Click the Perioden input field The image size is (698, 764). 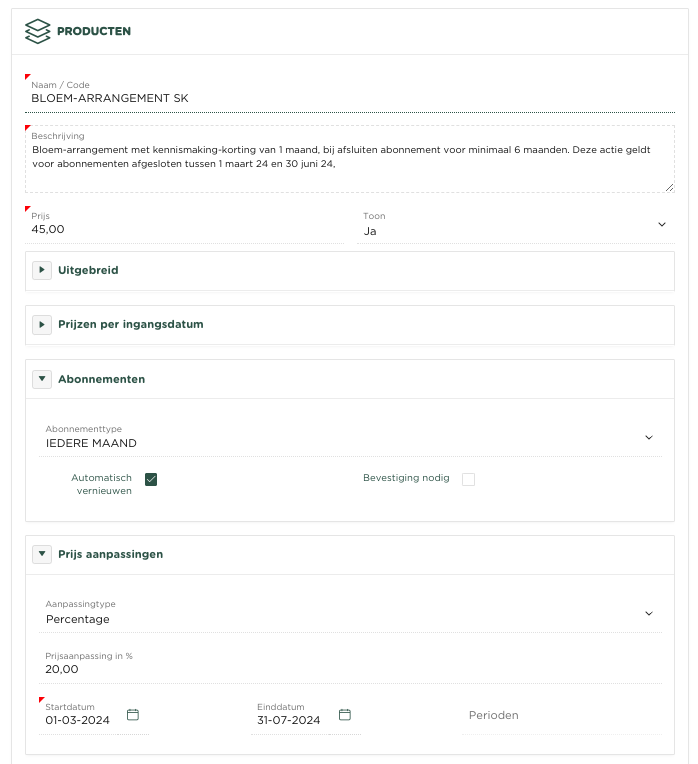560,716
